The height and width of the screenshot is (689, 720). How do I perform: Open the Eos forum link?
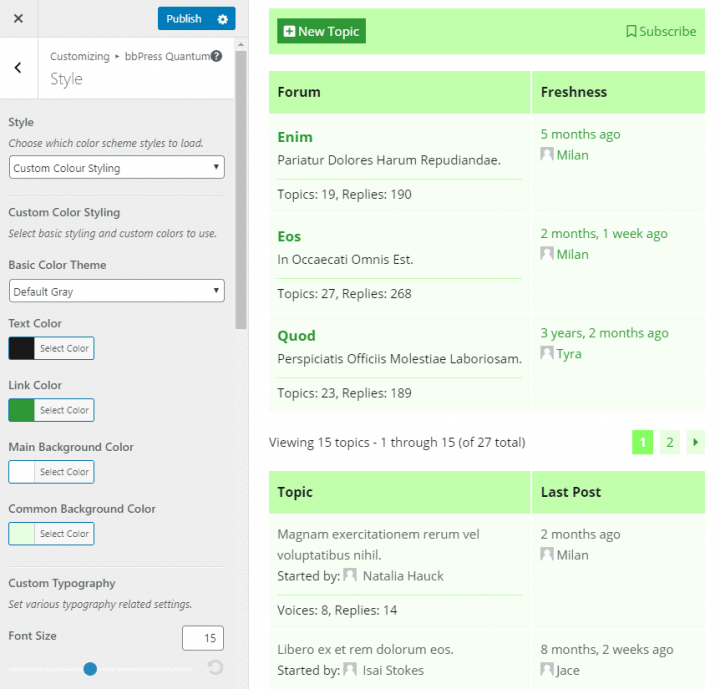[289, 236]
